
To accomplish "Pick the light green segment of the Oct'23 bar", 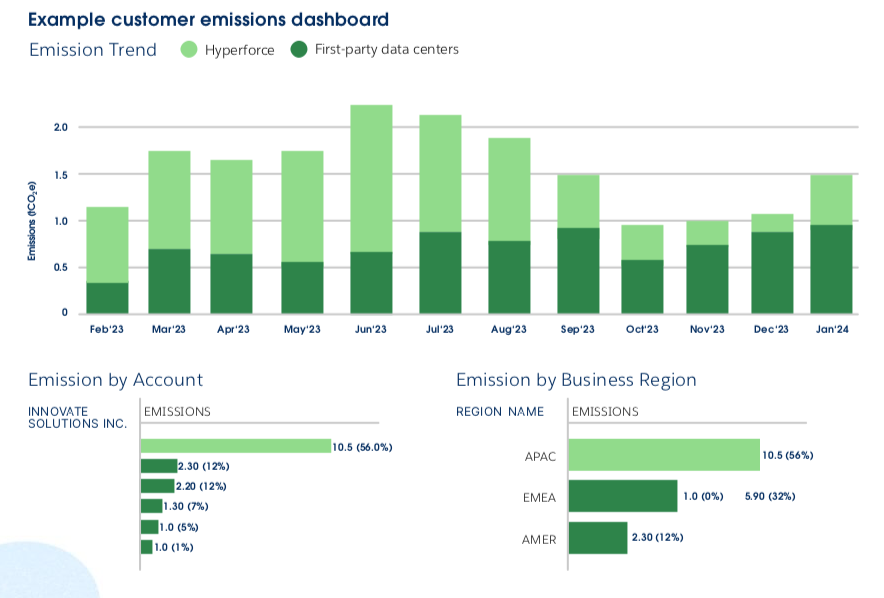I will [642, 242].
